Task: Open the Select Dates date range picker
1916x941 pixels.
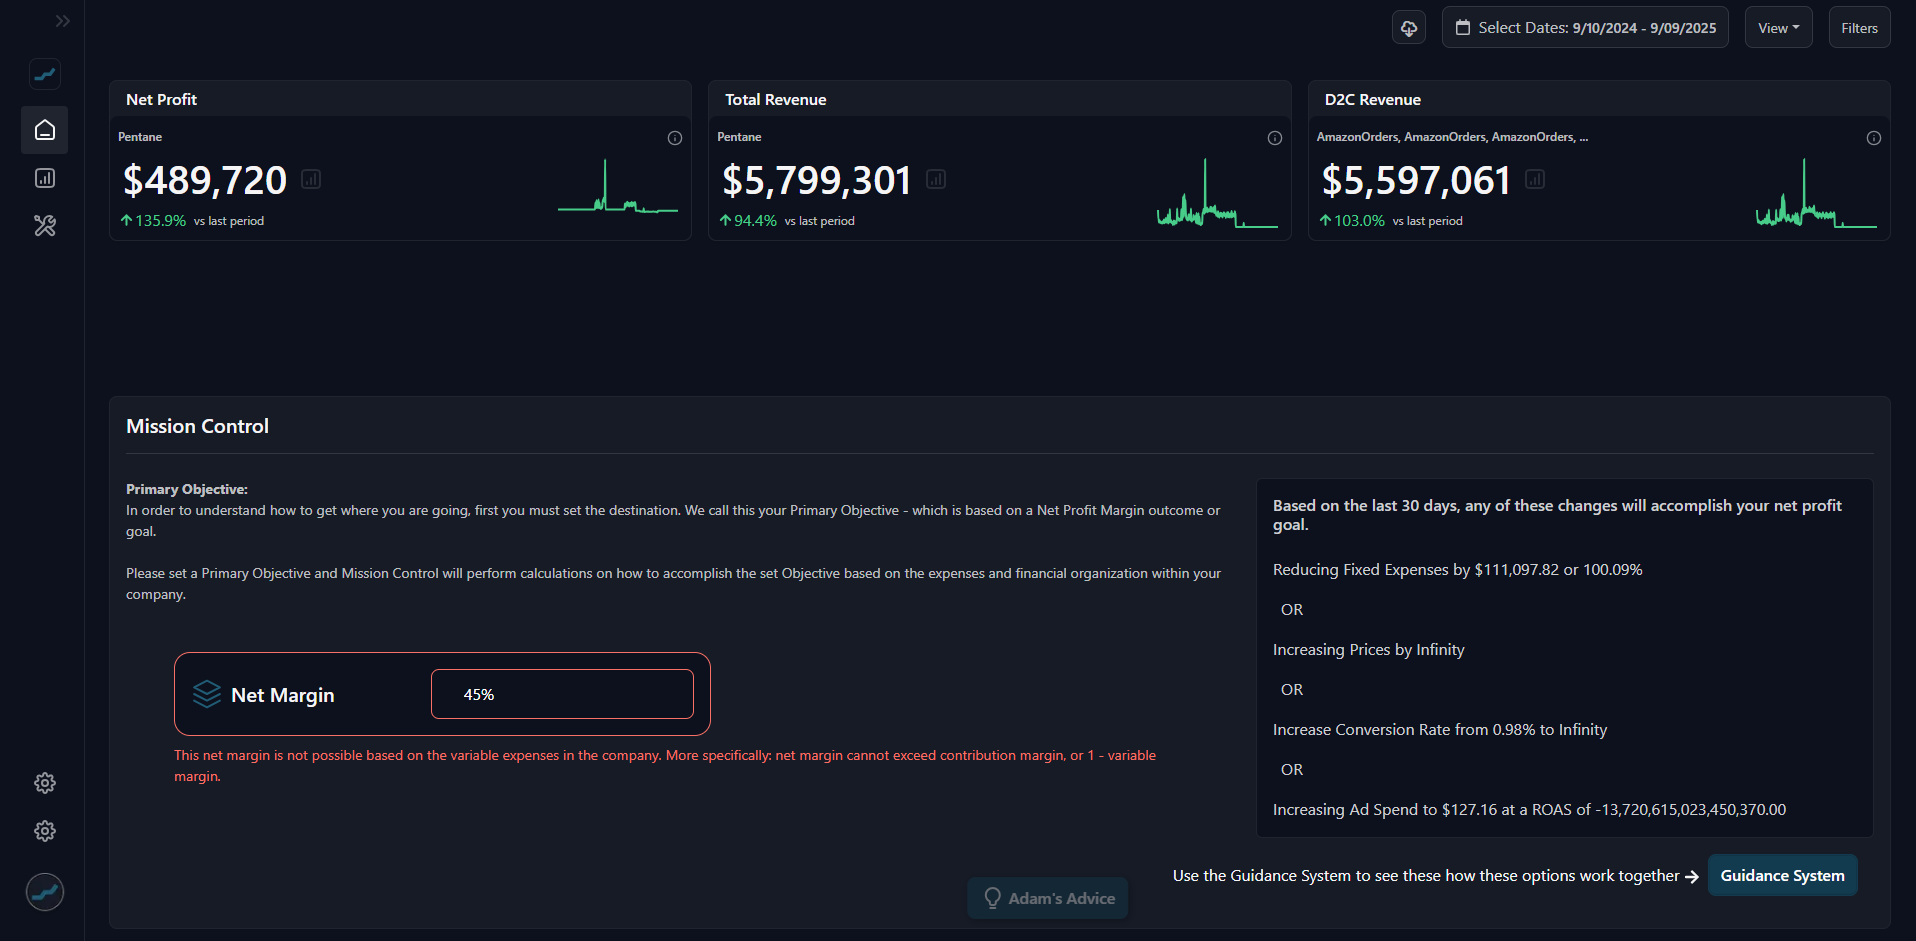Action: (1584, 27)
